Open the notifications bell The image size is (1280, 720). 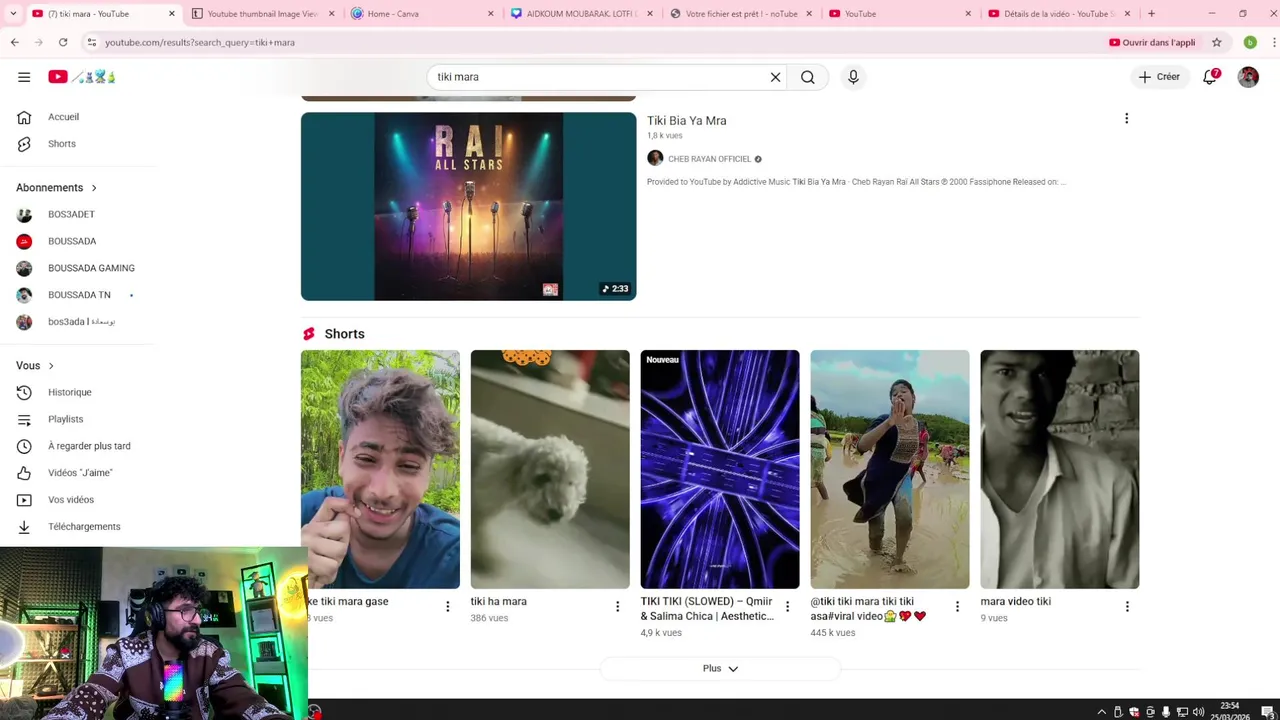tap(1210, 77)
